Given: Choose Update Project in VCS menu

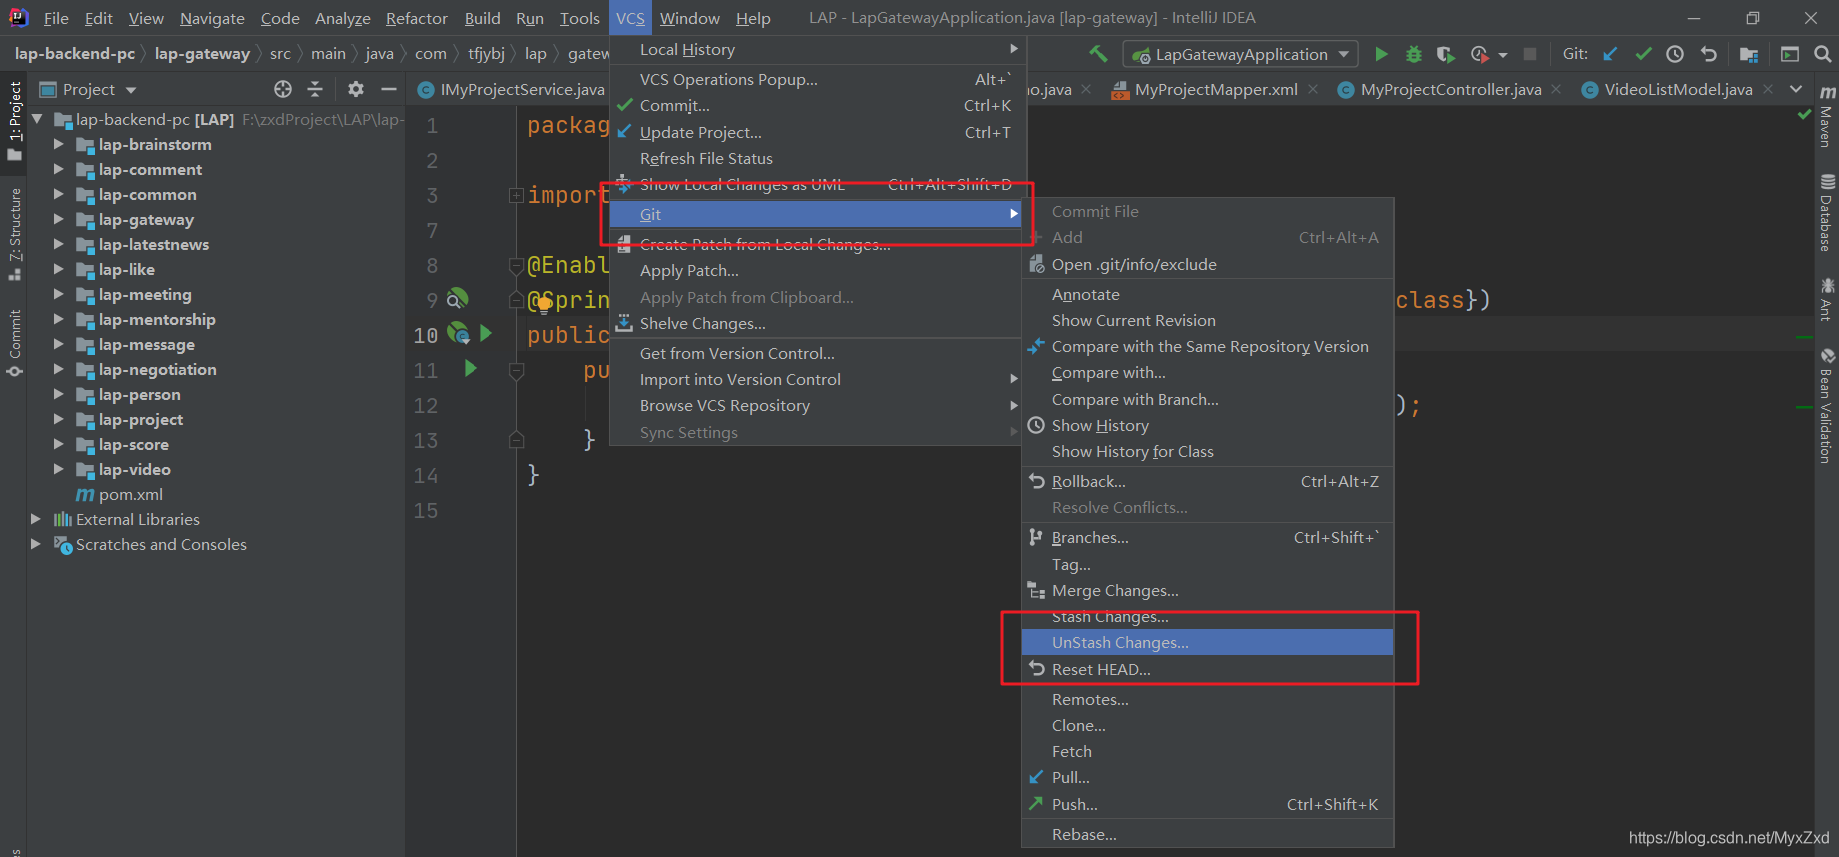Looking at the screenshot, I should [817, 132].
